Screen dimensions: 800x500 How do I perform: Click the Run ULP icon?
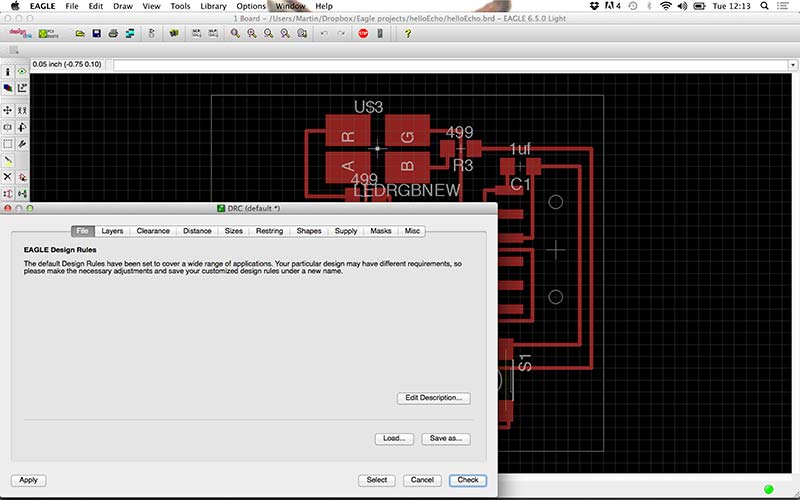pyautogui.click(x=213, y=33)
